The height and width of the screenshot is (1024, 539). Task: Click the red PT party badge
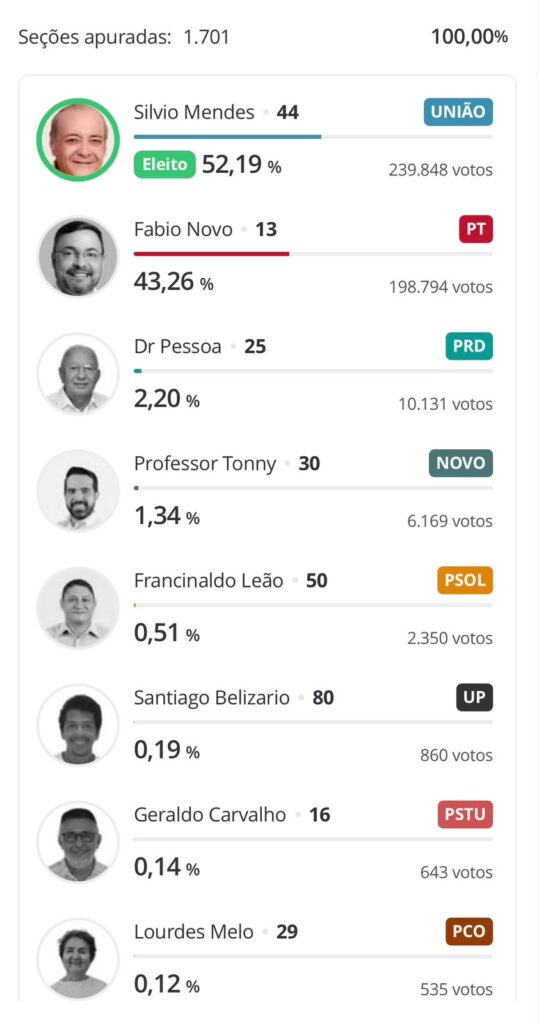pyautogui.click(x=476, y=229)
